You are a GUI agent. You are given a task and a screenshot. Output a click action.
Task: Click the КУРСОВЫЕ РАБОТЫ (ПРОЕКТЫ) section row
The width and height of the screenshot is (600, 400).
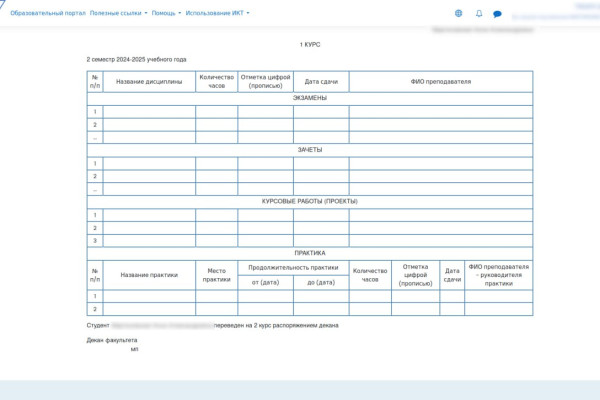(310, 201)
